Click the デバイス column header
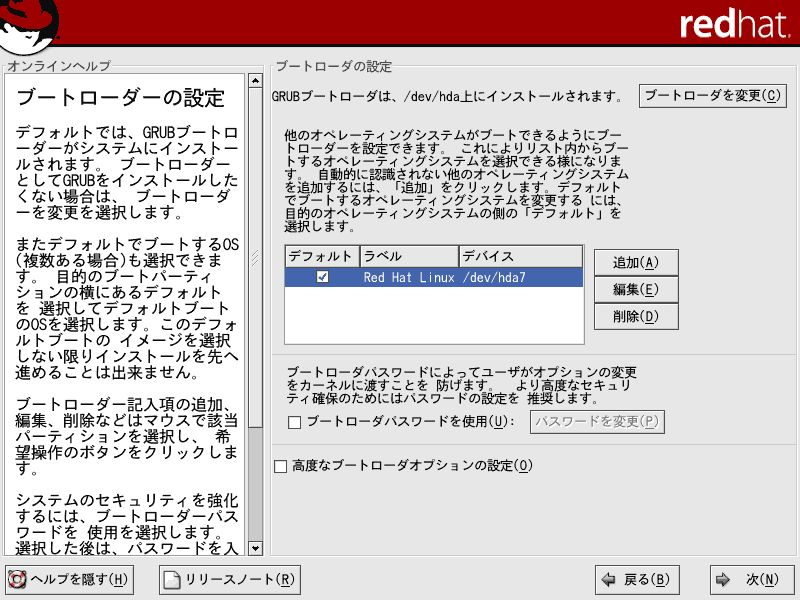 [x=520, y=257]
